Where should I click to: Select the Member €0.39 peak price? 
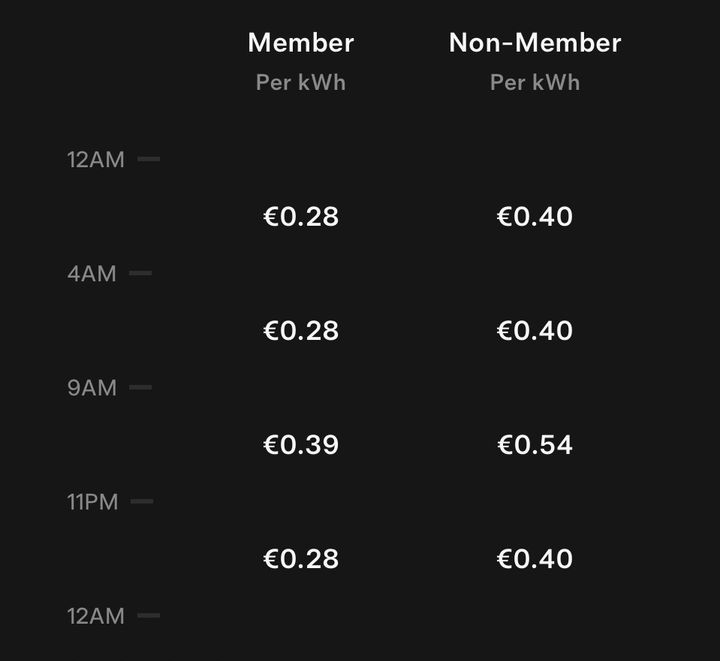point(300,445)
